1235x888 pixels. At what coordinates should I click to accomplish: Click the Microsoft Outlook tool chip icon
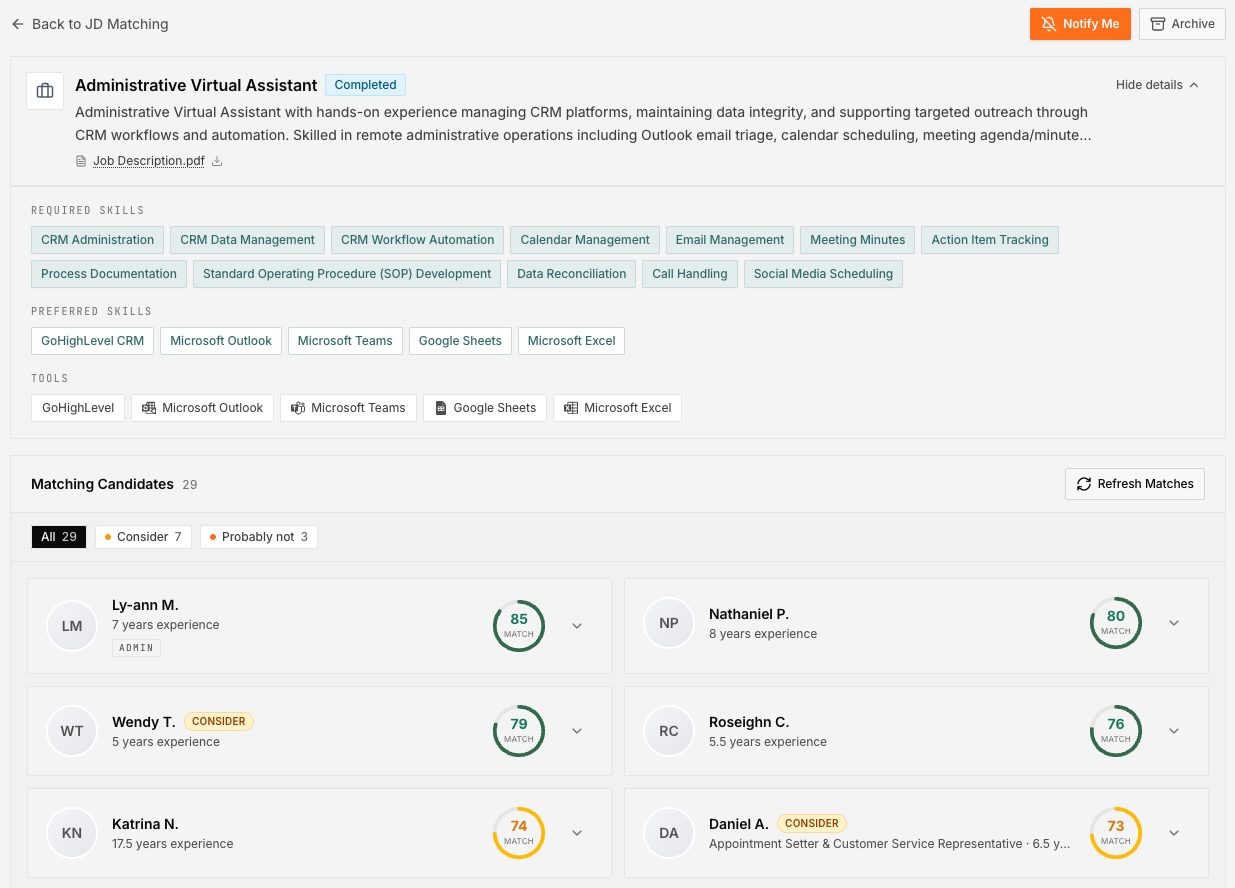pos(149,408)
